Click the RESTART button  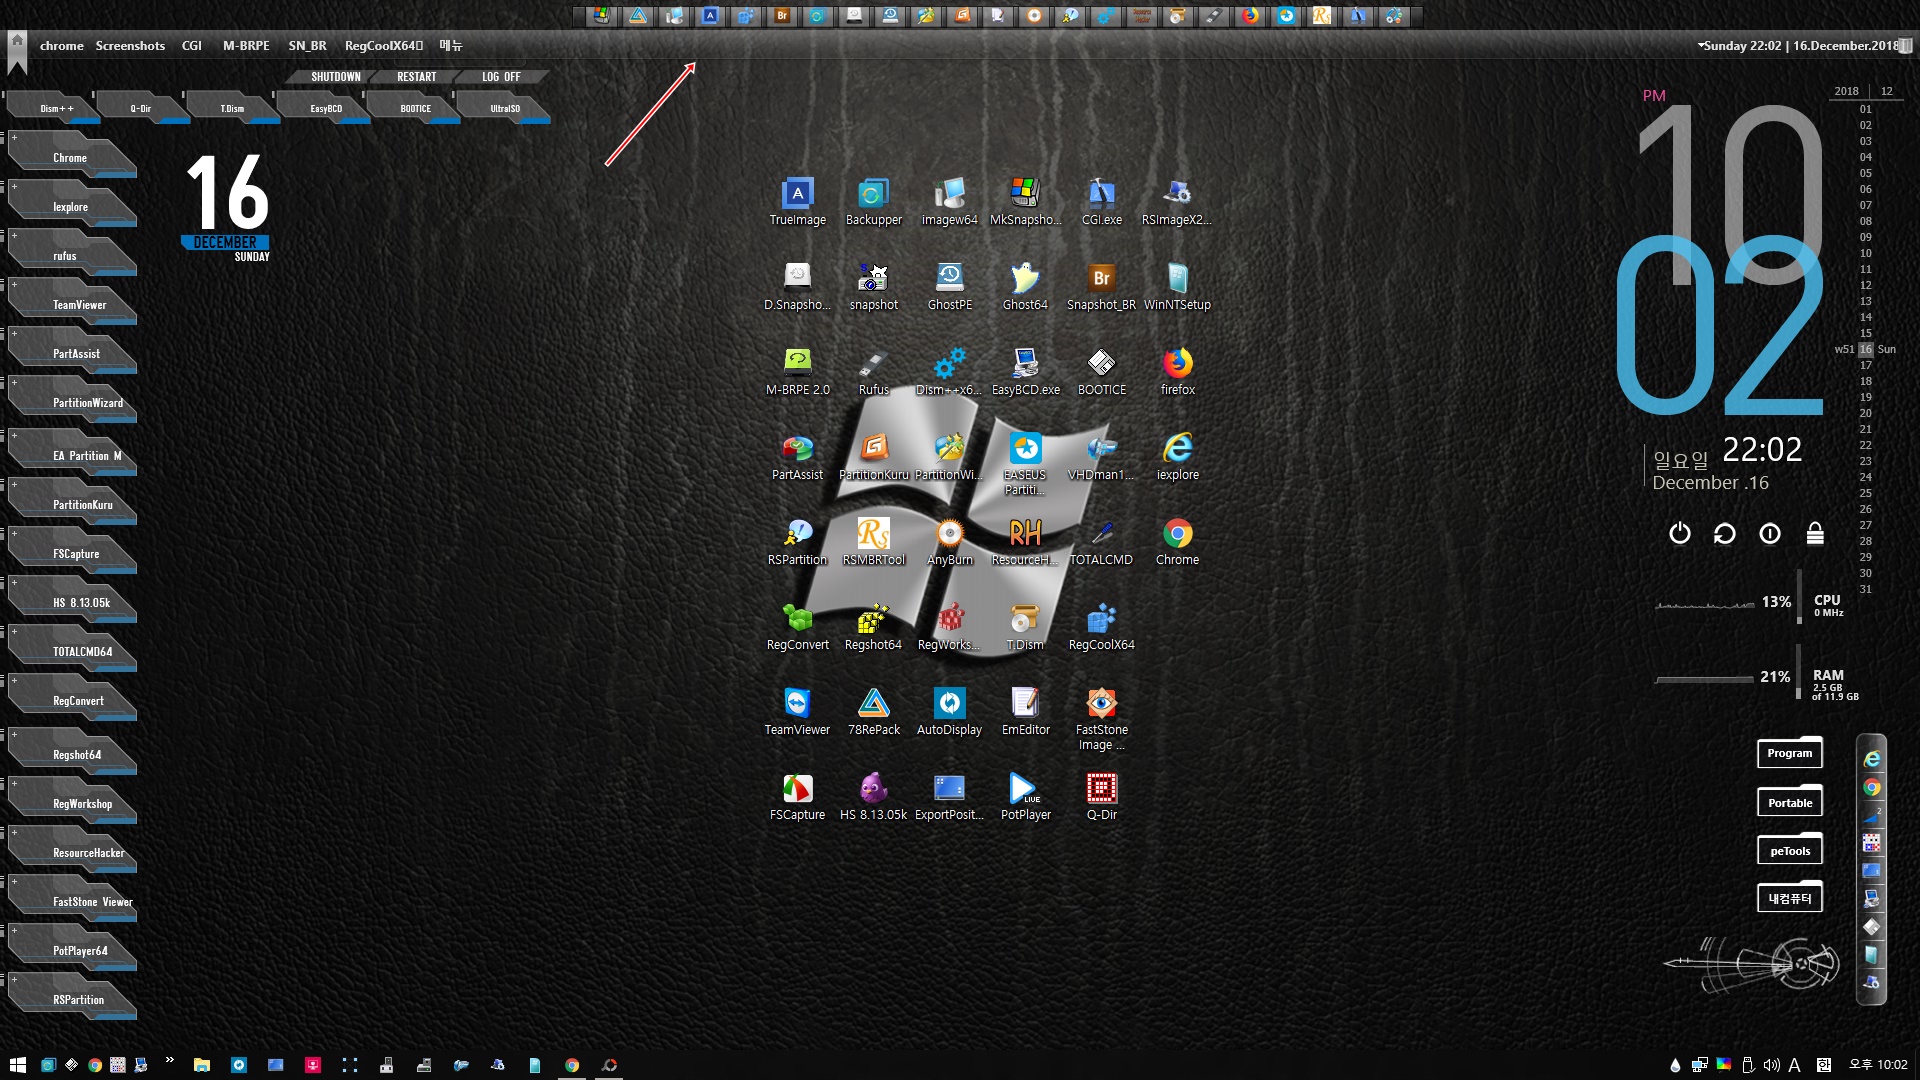point(416,77)
